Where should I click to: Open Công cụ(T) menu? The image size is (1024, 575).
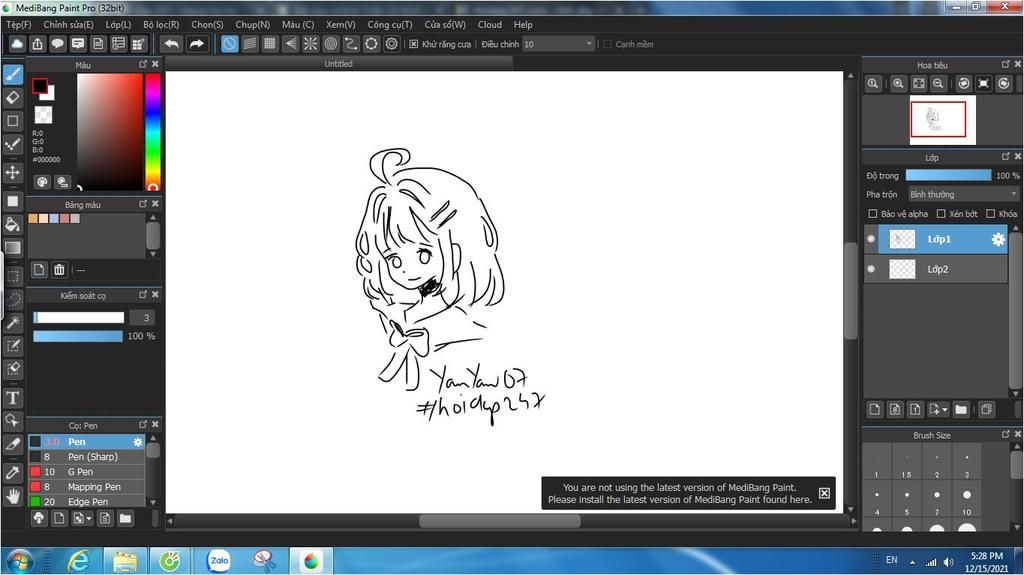[x=390, y=25]
